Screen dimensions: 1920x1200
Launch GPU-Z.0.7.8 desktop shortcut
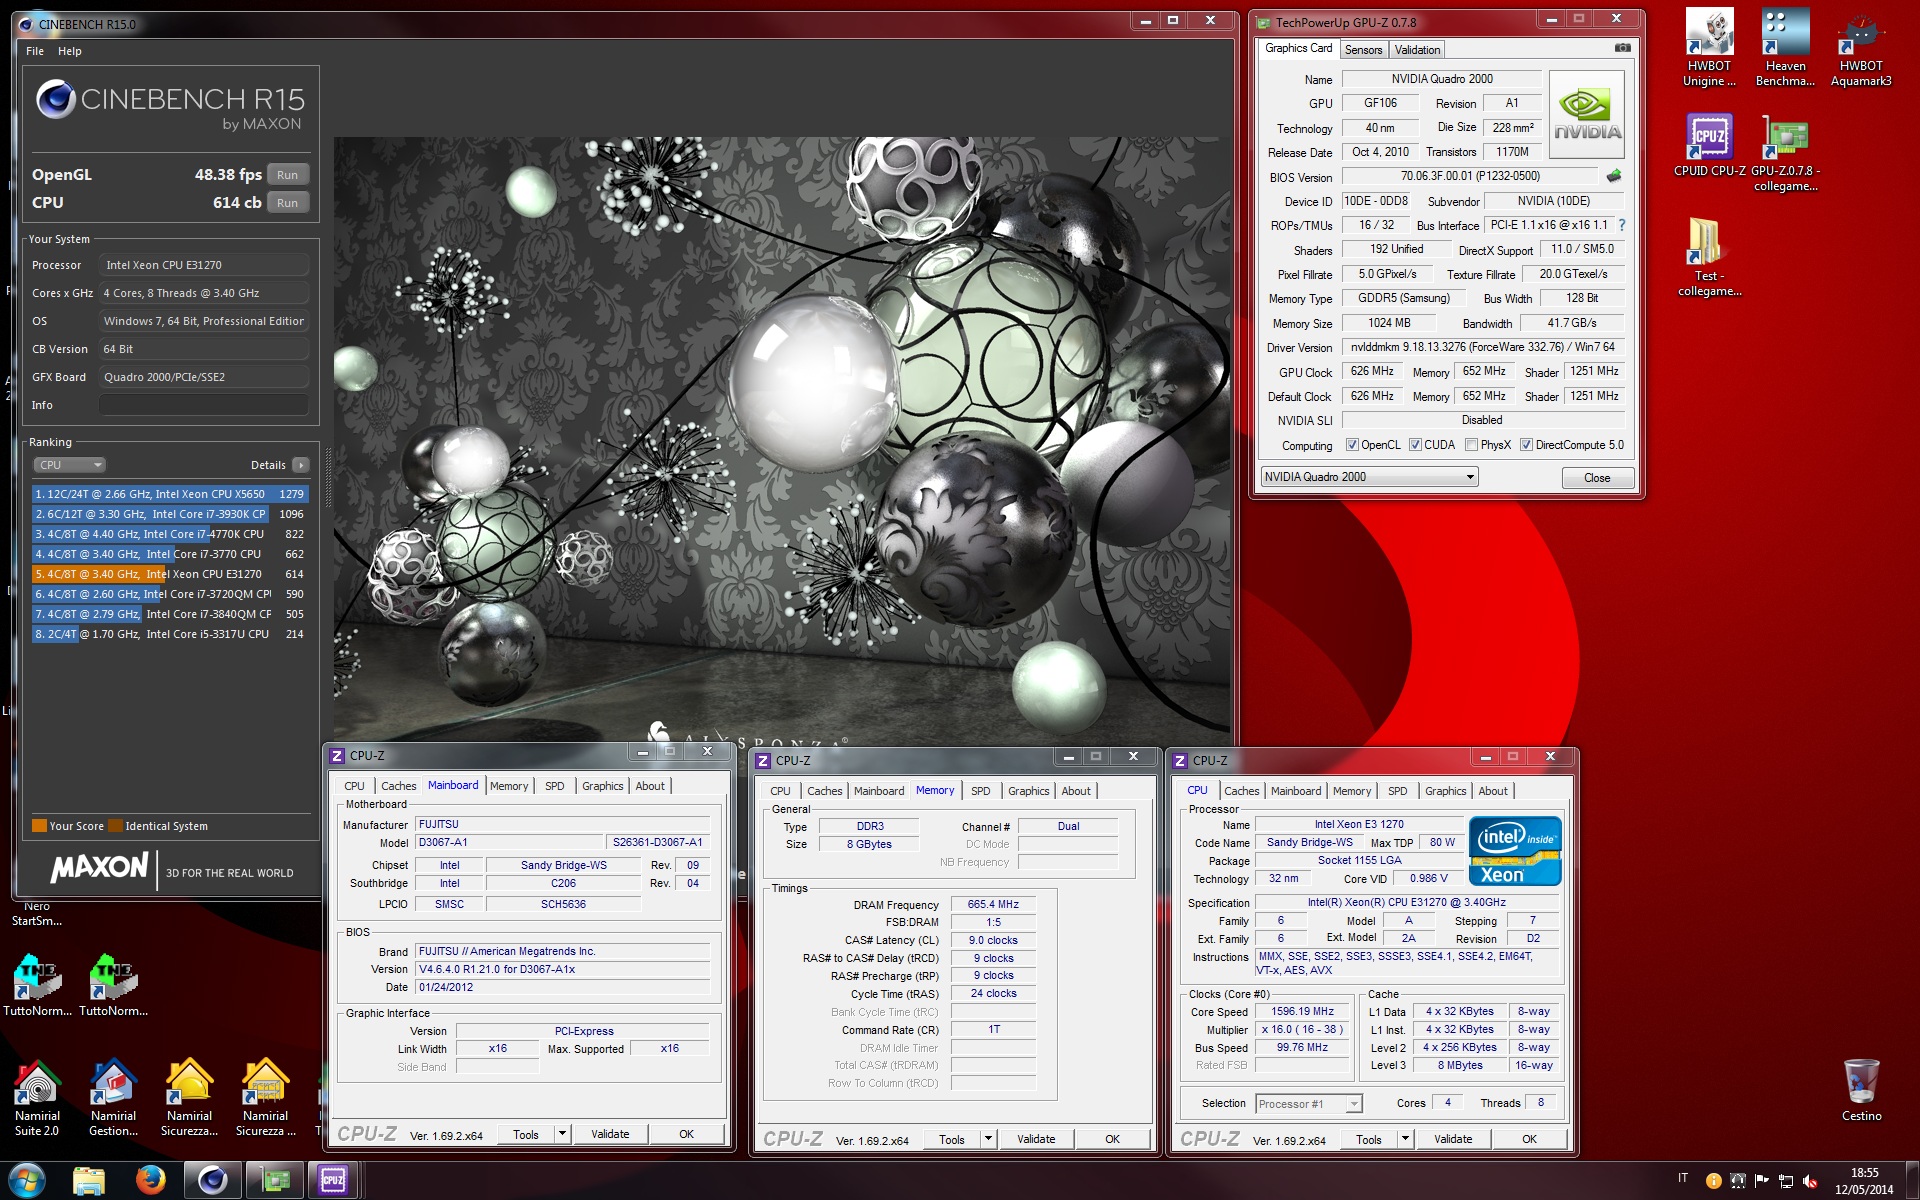[x=1785, y=153]
